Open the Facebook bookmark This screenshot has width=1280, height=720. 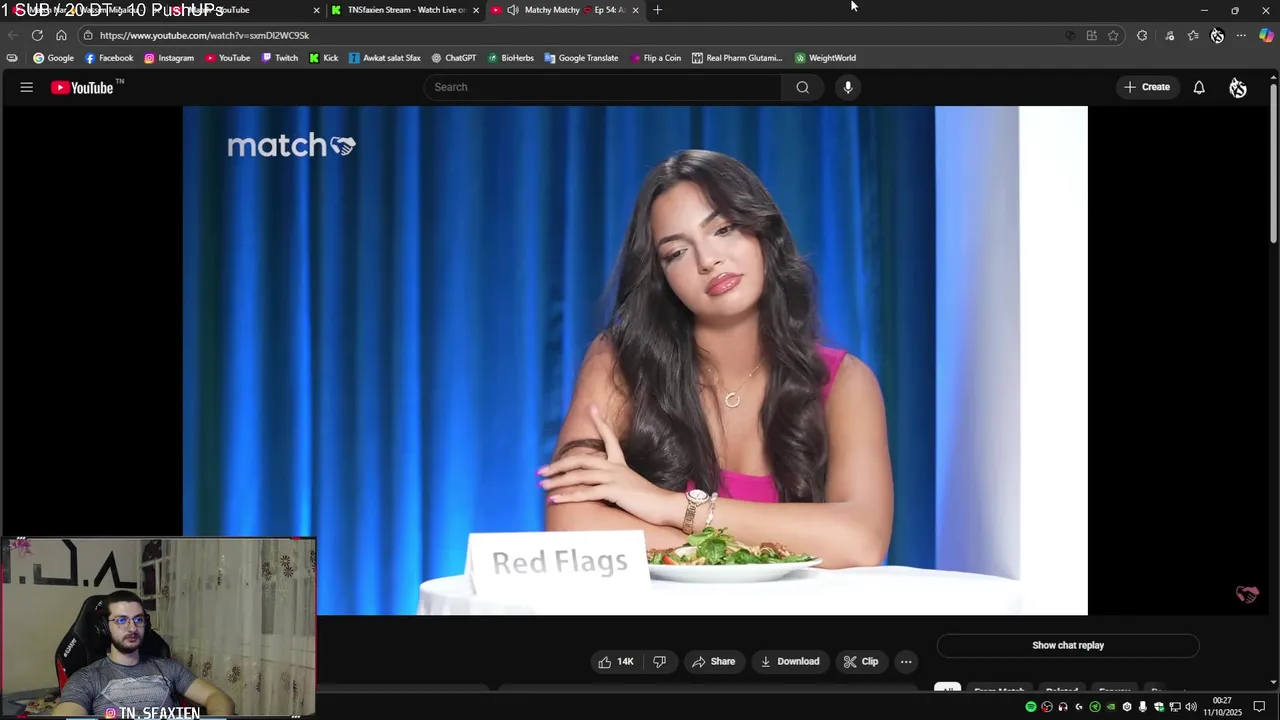click(109, 58)
